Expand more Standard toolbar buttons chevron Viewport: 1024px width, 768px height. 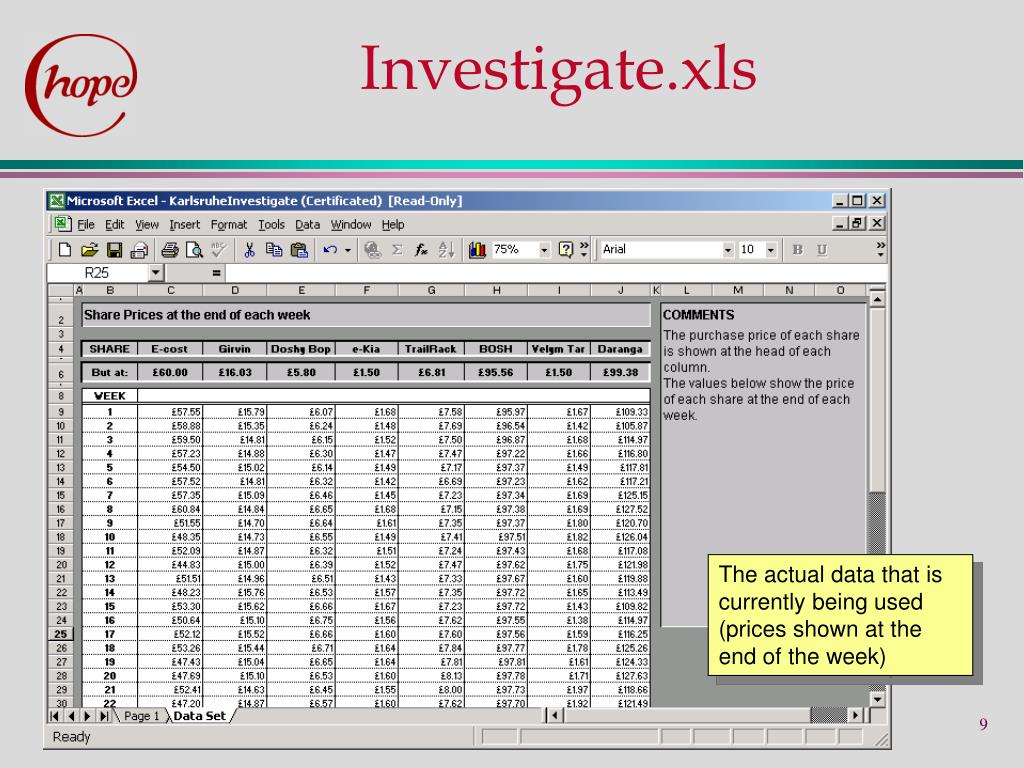[584, 249]
